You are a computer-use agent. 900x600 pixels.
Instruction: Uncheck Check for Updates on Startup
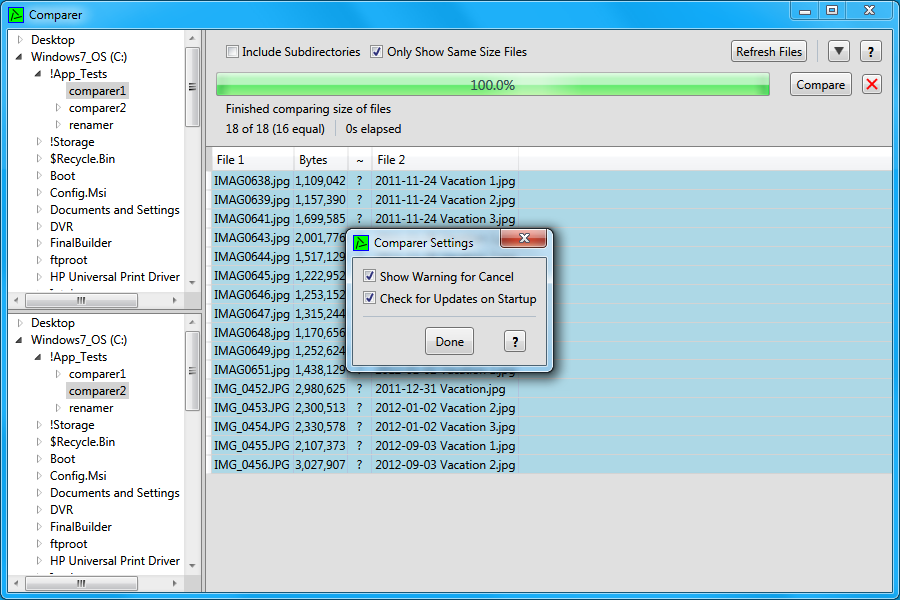tap(369, 297)
